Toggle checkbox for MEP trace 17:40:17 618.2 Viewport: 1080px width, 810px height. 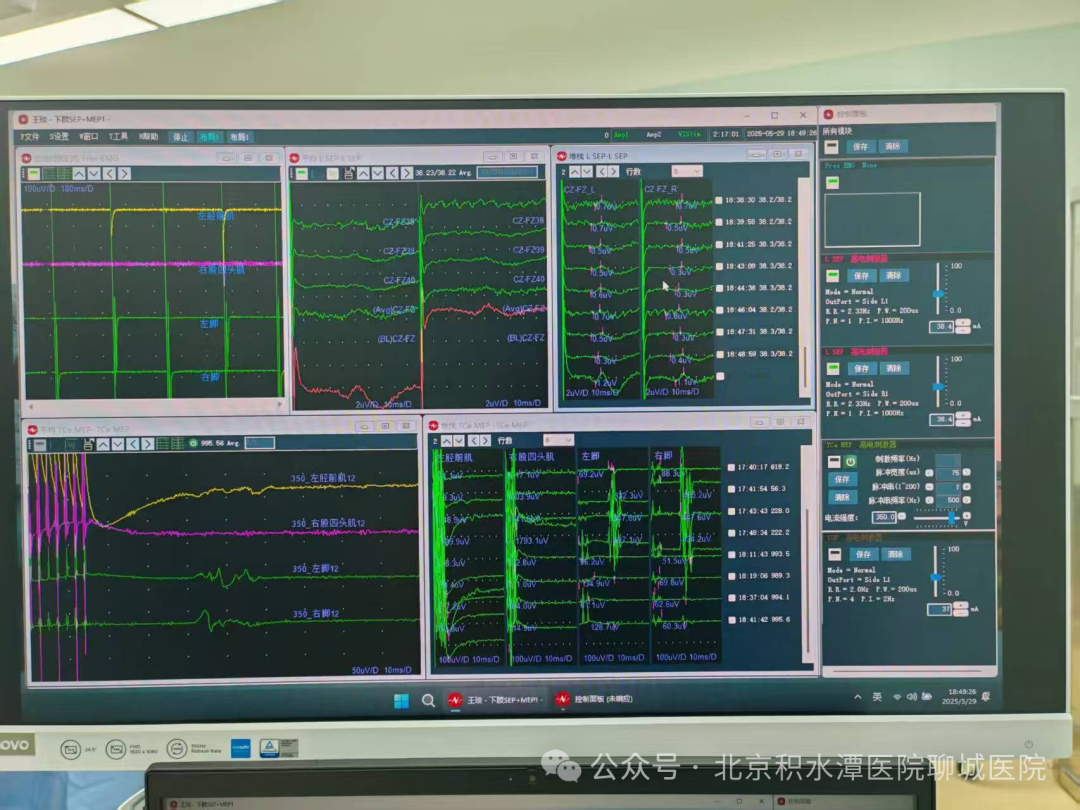(731, 467)
